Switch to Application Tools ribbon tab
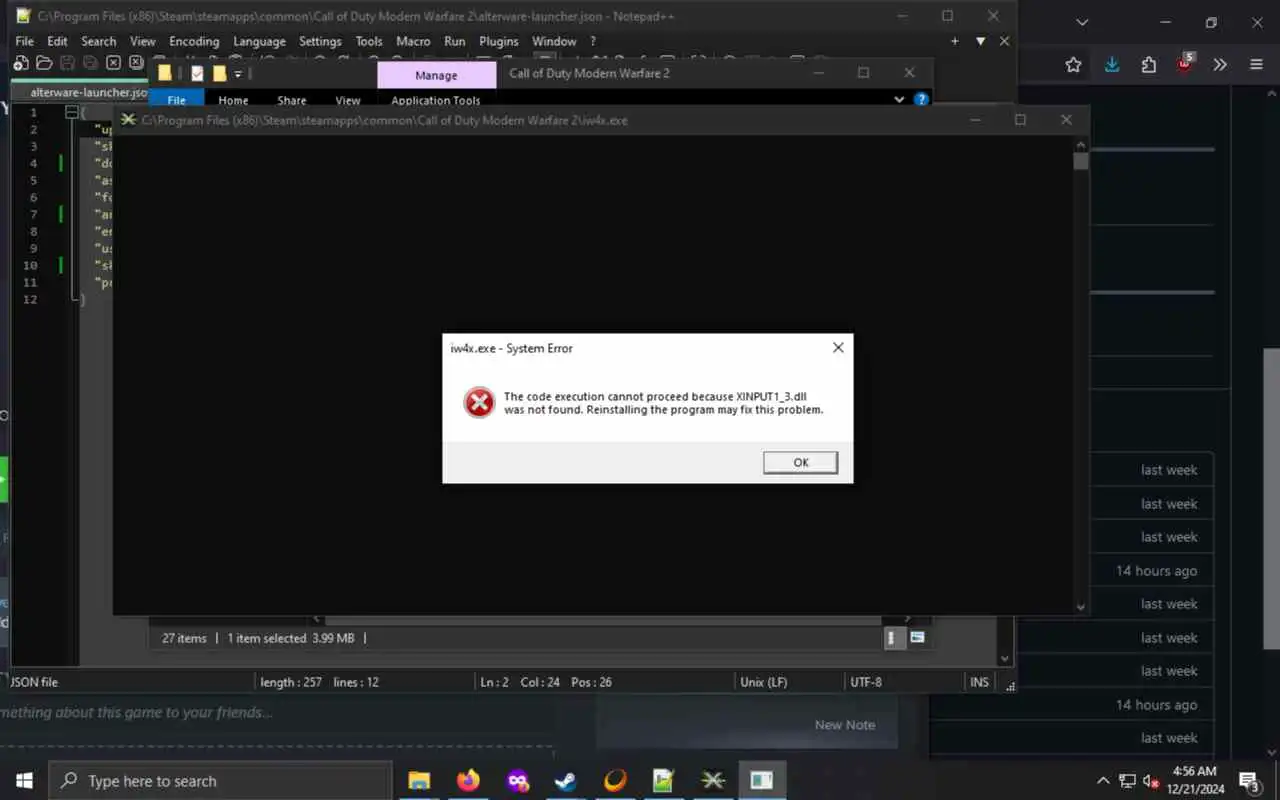Viewport: 1280px width, 800px height. click(436, 100)
